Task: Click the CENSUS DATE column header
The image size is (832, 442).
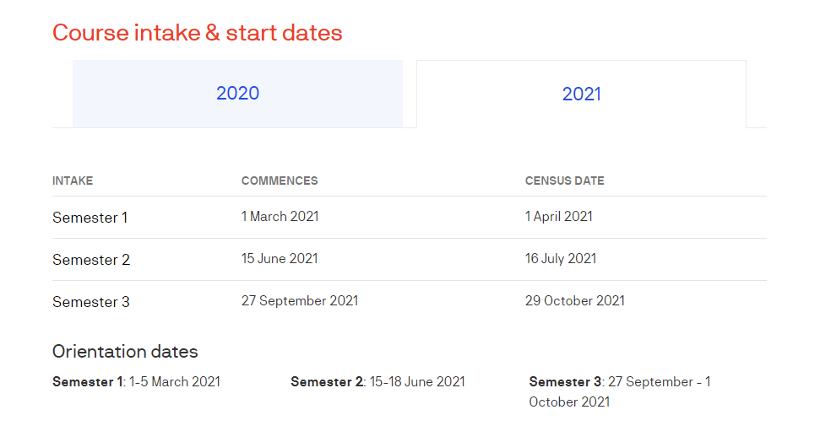Action: [564, 181]
